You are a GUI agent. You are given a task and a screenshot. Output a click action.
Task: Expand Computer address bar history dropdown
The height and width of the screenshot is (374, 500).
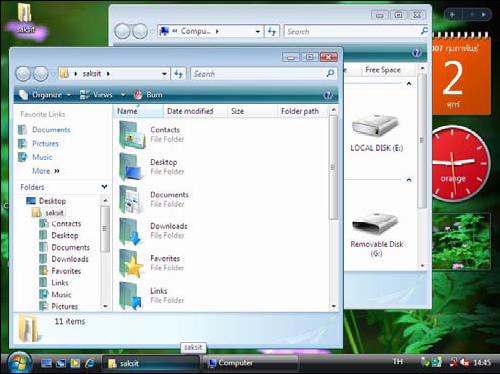coord(258,31)
